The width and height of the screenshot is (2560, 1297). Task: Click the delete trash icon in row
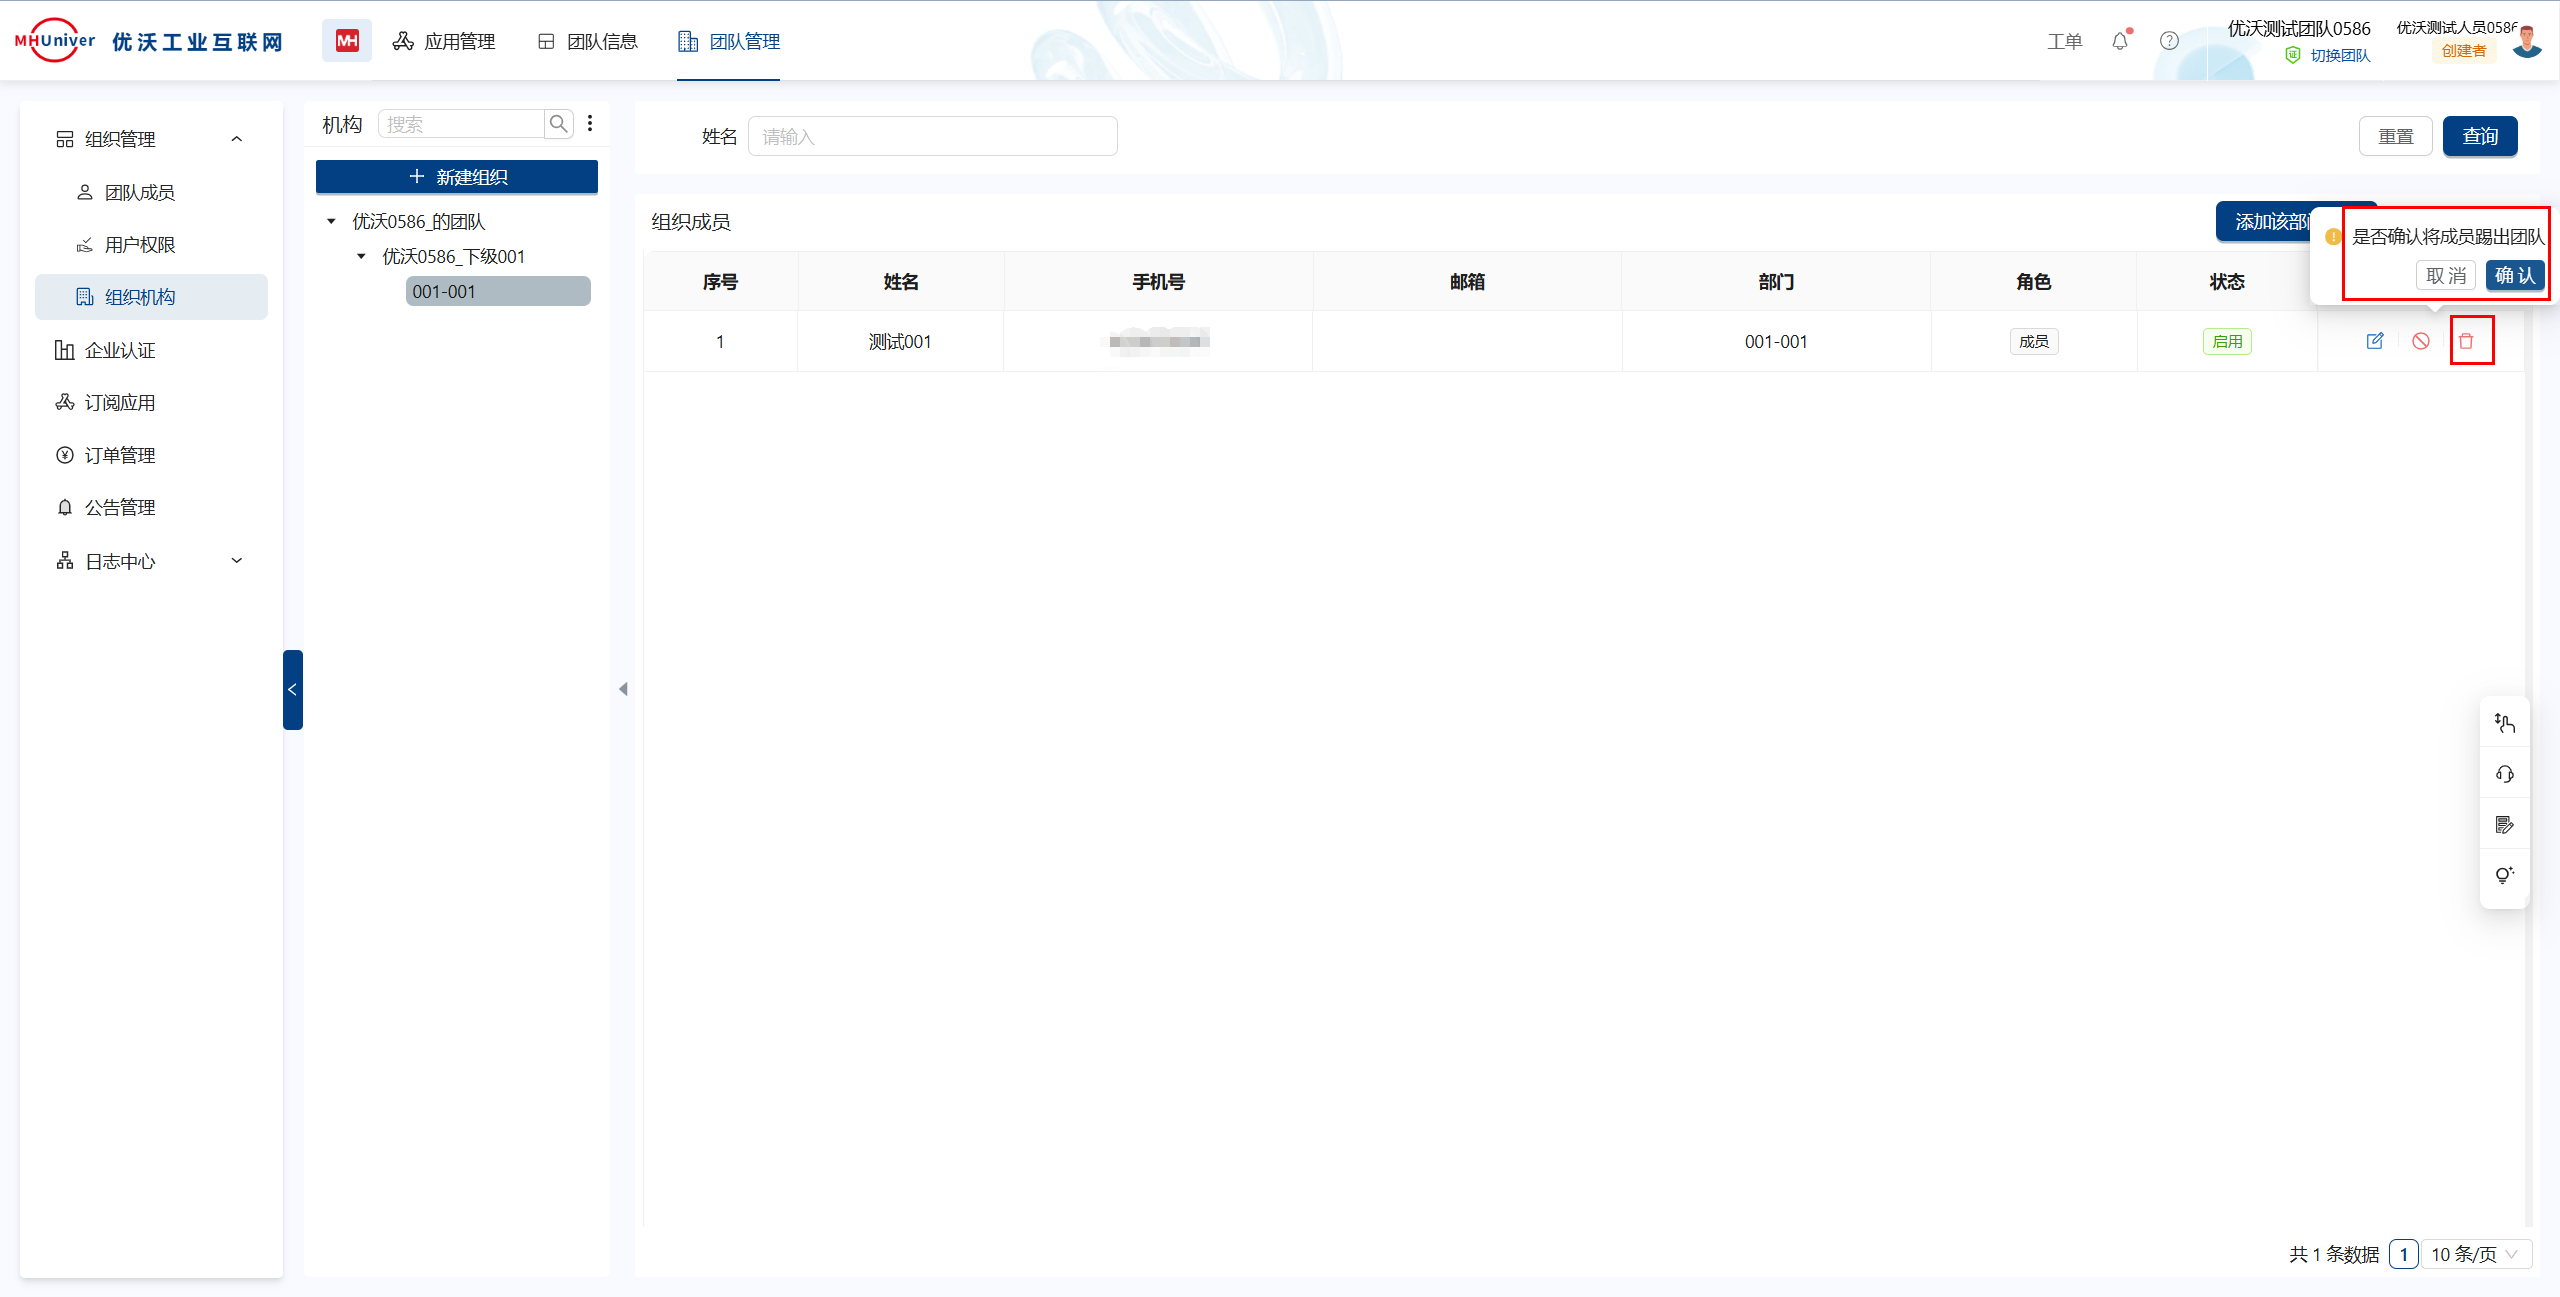coord(2466,341)
